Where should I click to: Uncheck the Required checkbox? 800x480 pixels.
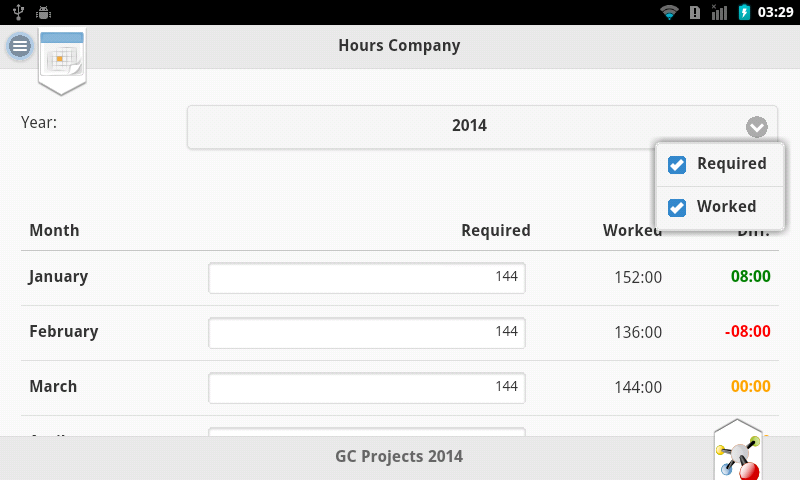click(x=677, y=165)
